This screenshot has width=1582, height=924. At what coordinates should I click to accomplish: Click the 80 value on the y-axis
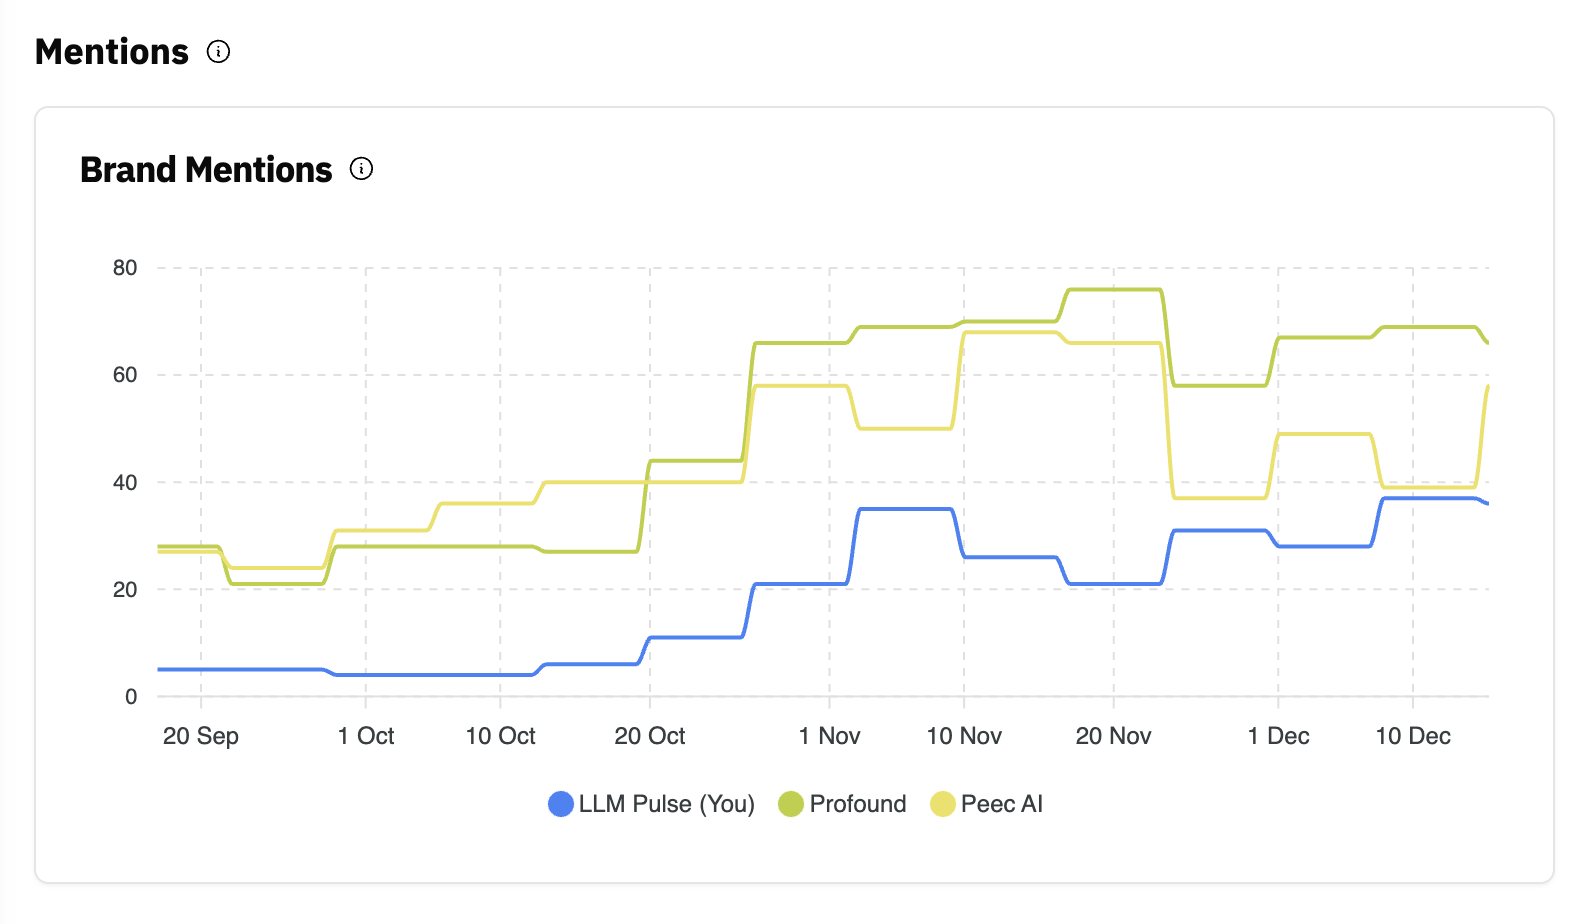pos(125,268)
